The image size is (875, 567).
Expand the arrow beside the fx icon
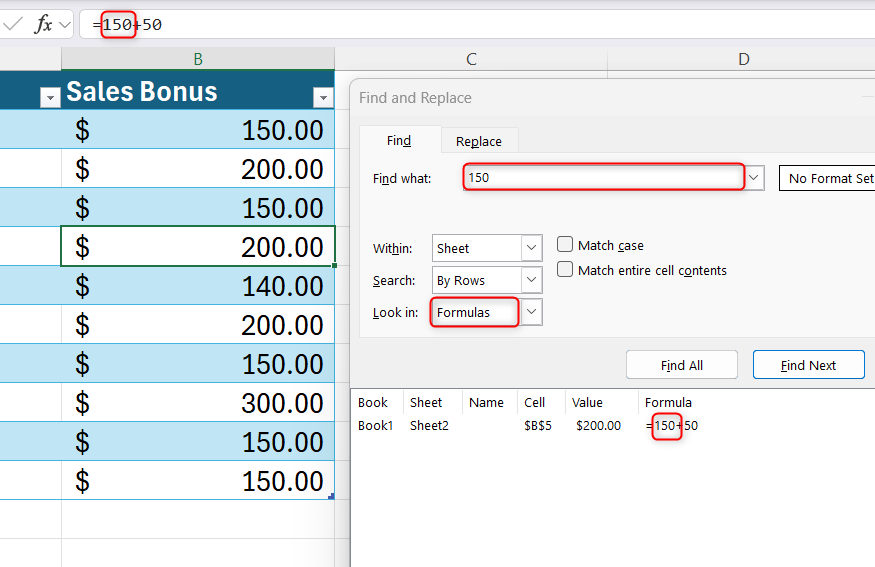(65, 25)
